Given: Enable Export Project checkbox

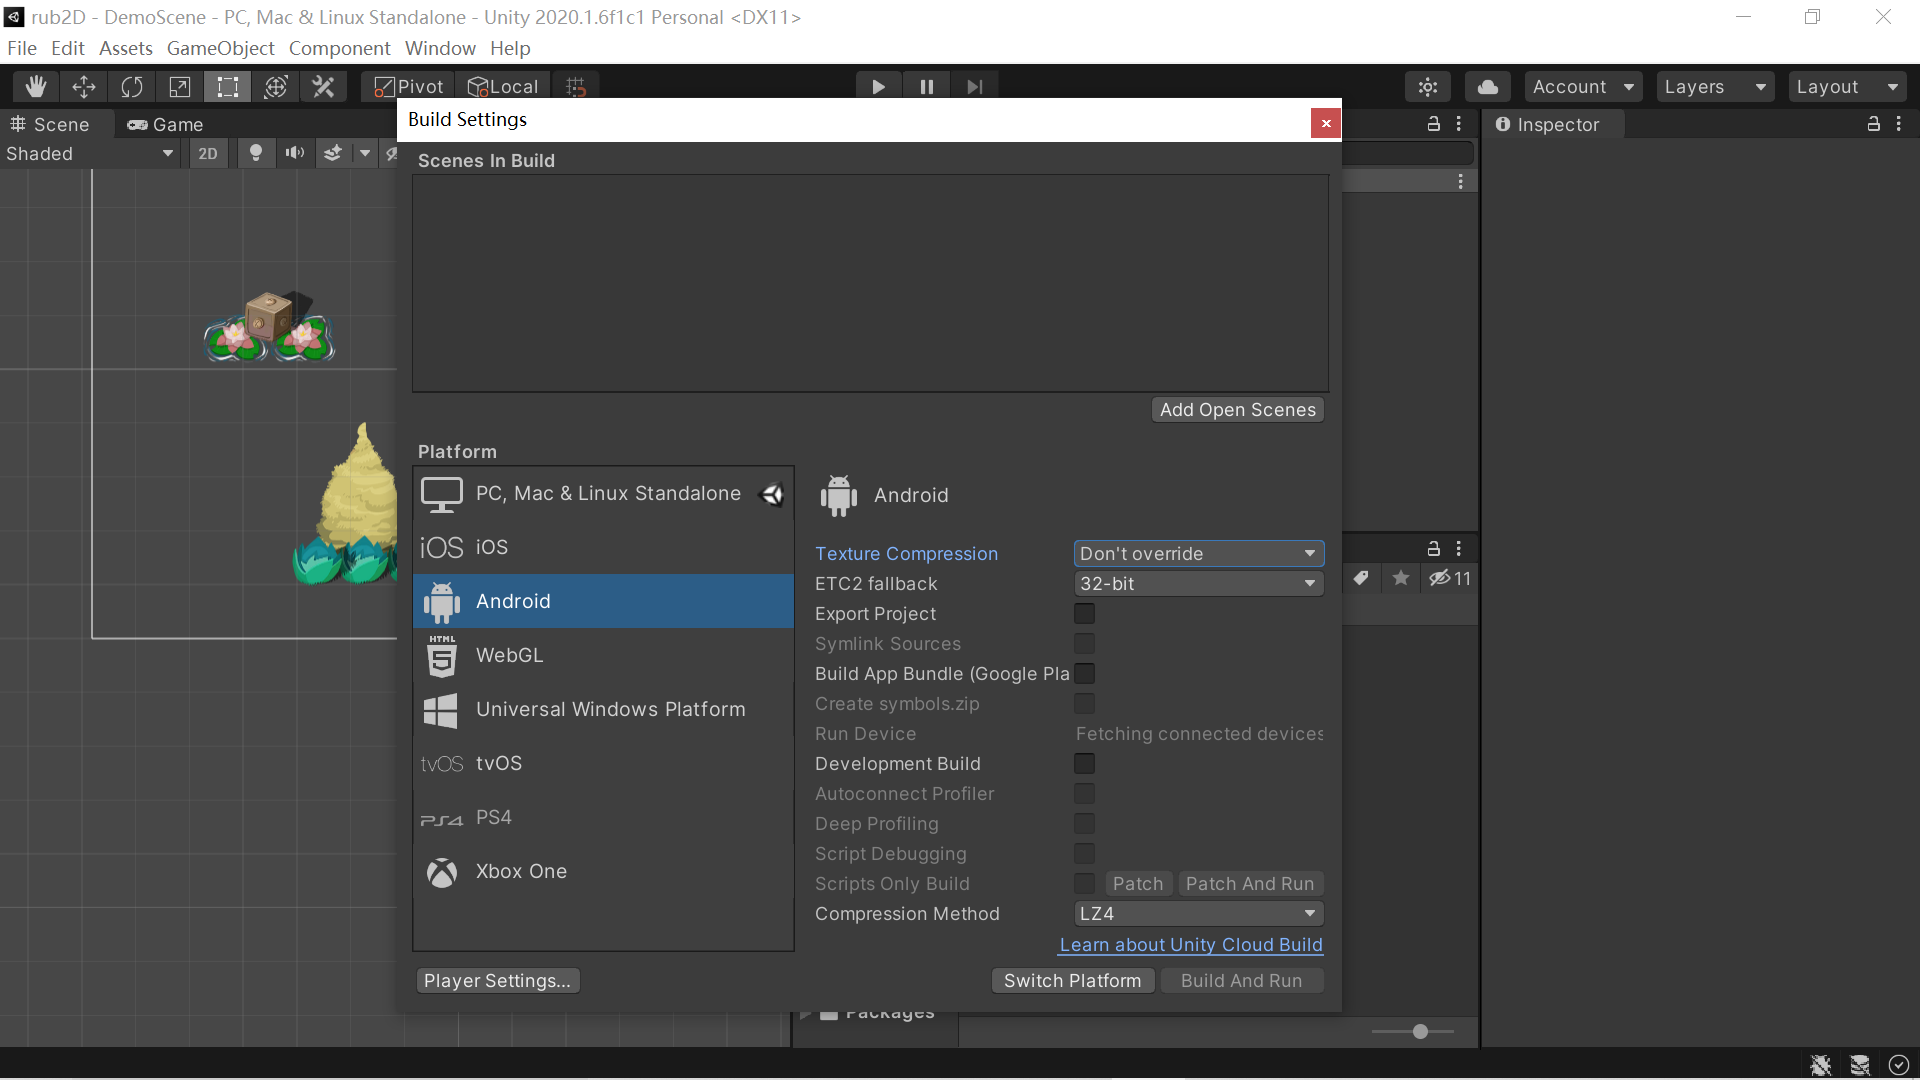Looking at the screenshot, I should tap(1084, 613).
